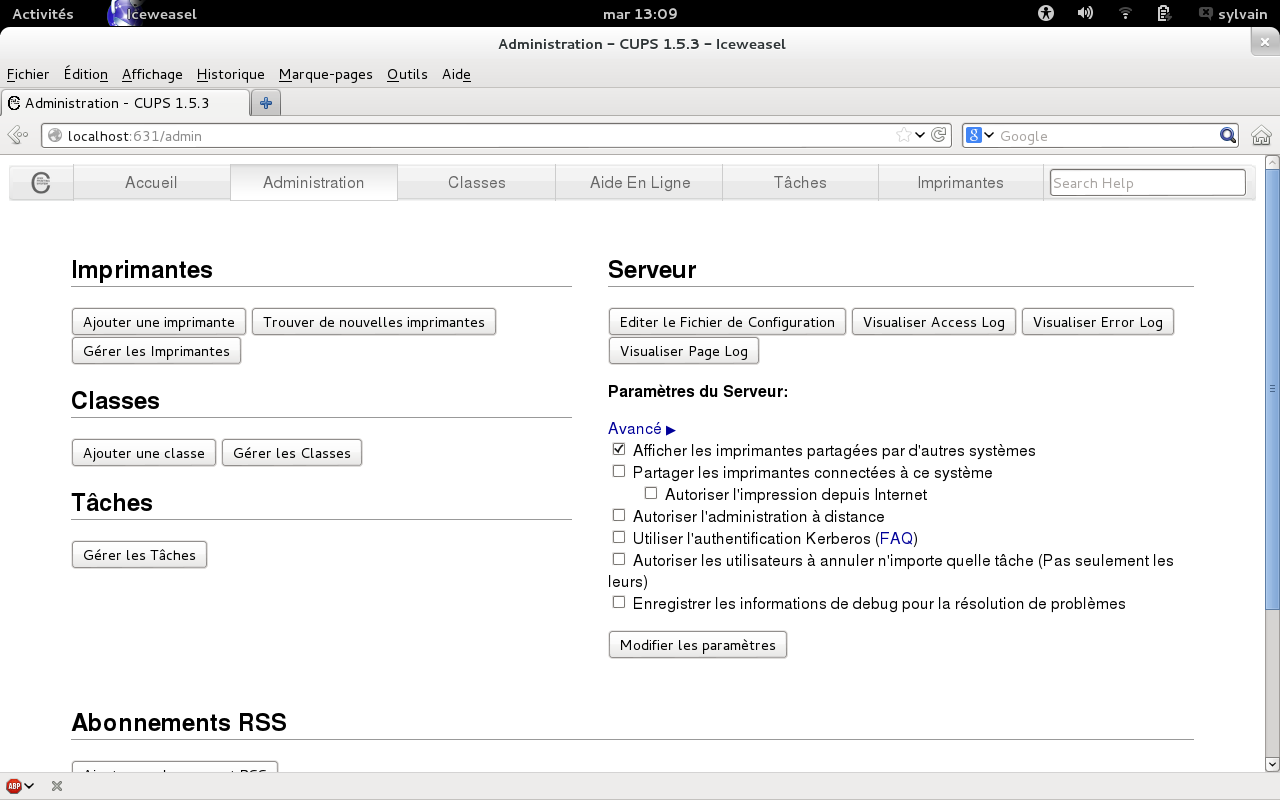Viewport: 1280px width, 800px height.
Task: Open the Marque-pages menu
Action: pyautogui.click(x=325, y=74)
